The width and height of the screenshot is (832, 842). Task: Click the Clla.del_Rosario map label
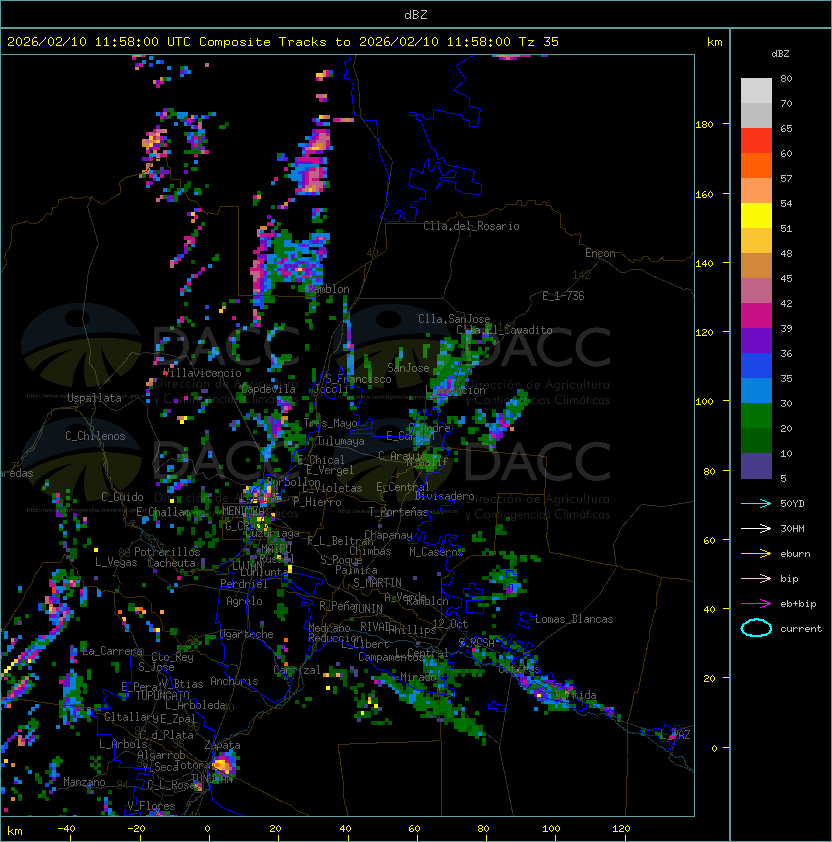471,226
